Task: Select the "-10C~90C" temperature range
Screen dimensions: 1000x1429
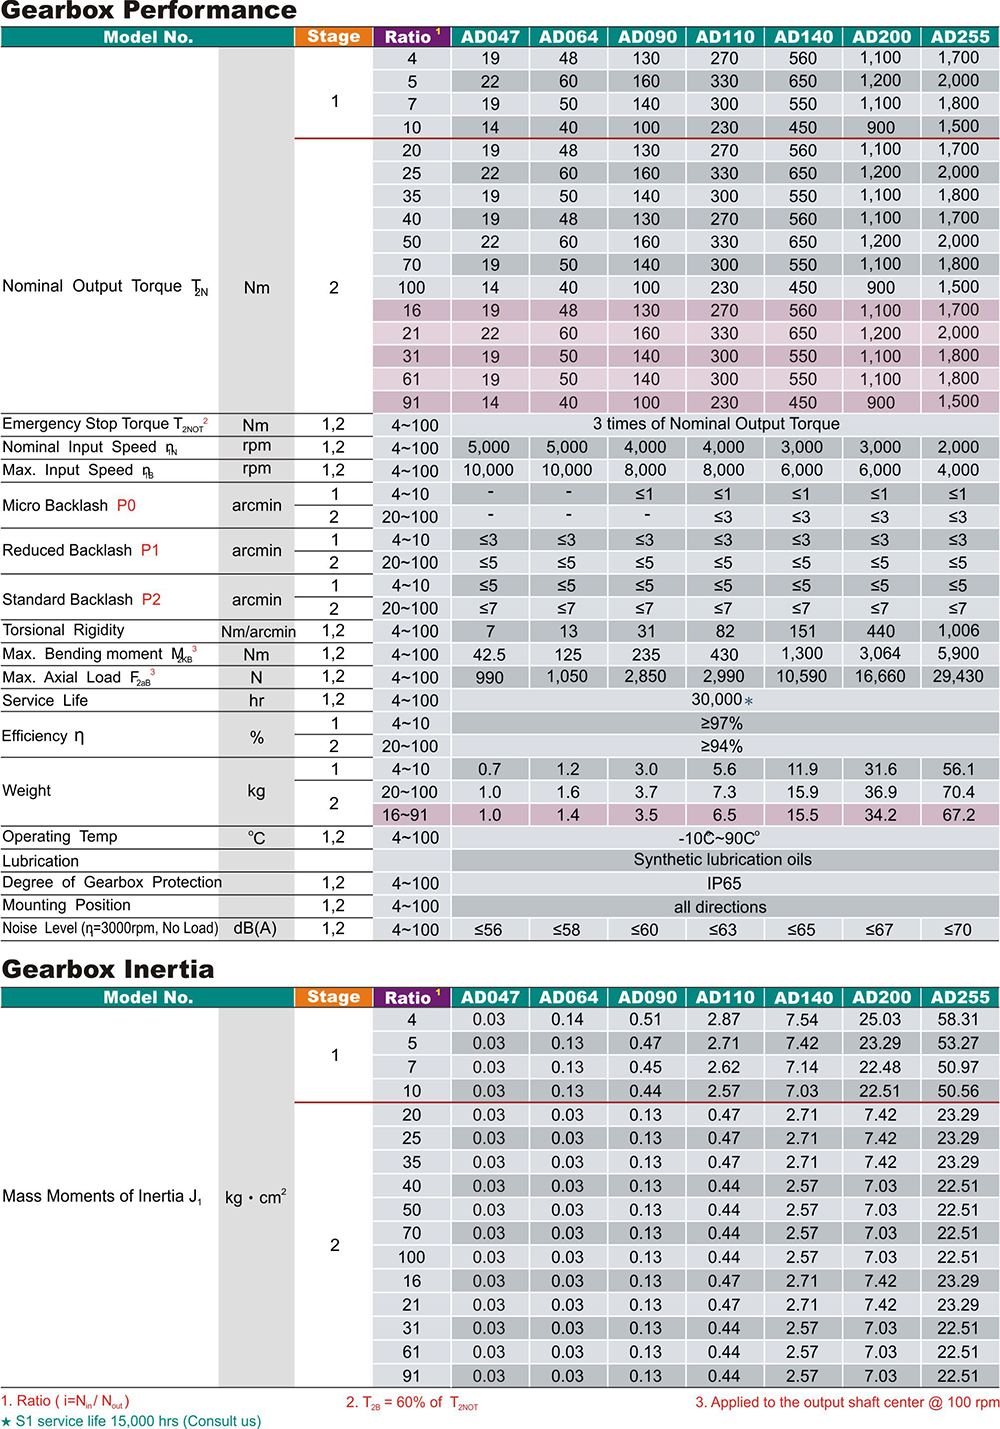Action: [720, 838]
